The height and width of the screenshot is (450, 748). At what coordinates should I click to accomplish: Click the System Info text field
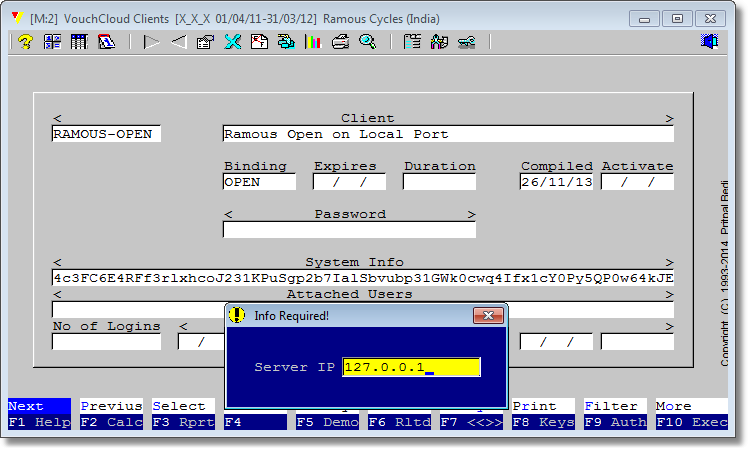click(363, 278)
